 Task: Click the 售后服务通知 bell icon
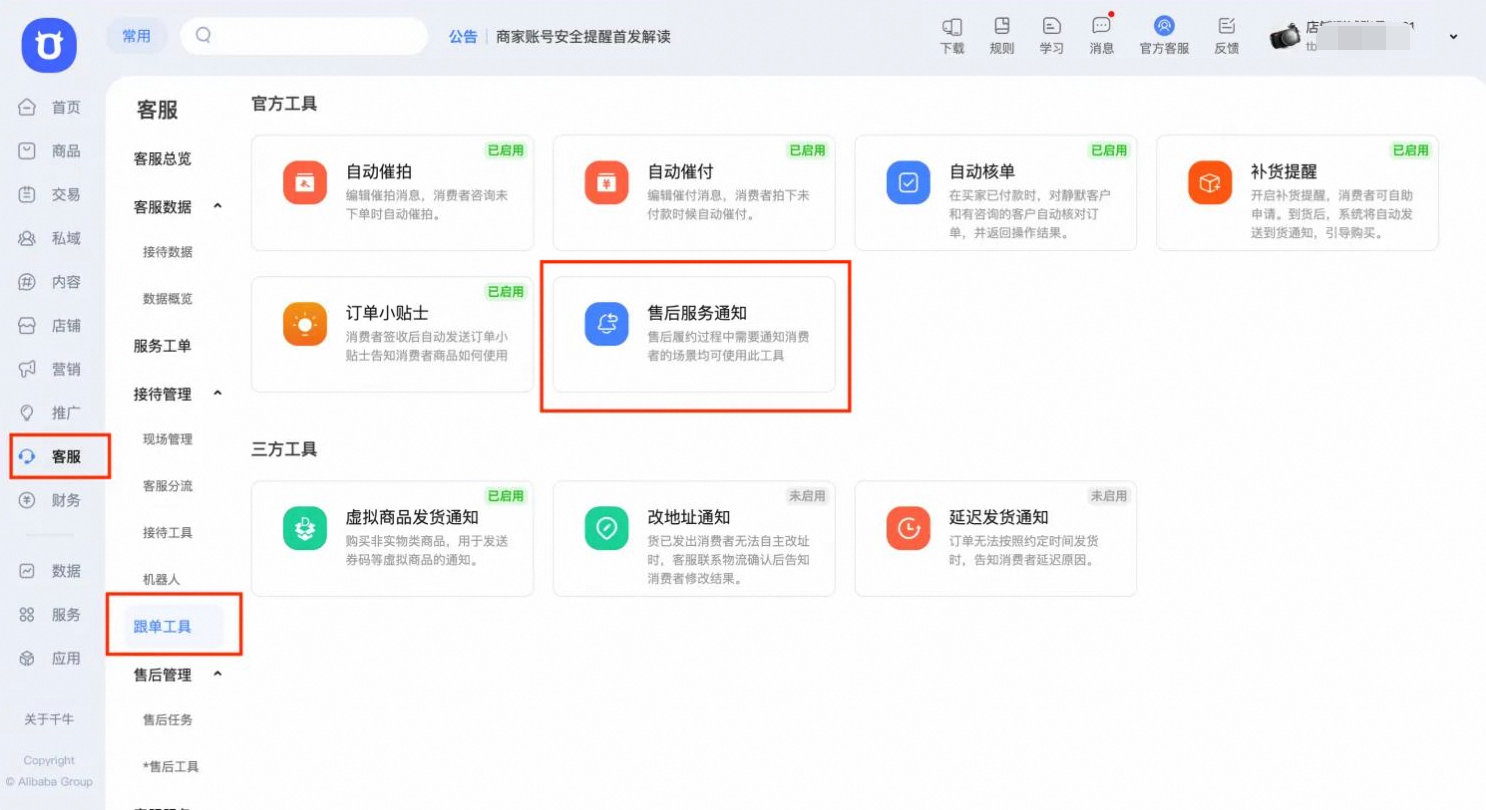pos(607,324)
